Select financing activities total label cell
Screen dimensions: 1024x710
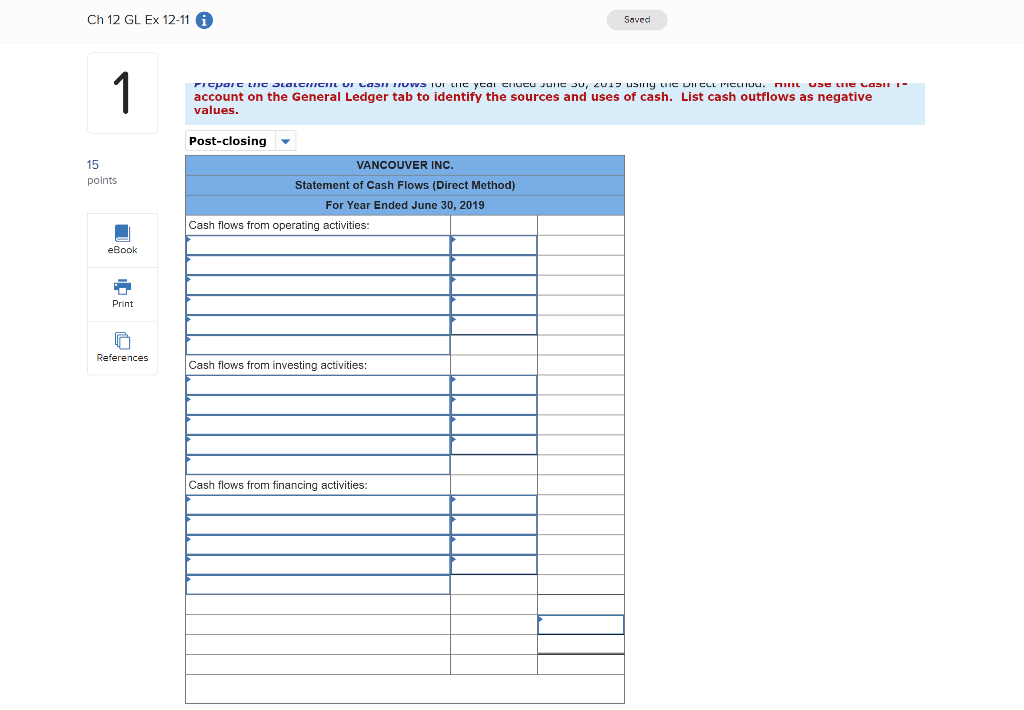tap(318, 585)
